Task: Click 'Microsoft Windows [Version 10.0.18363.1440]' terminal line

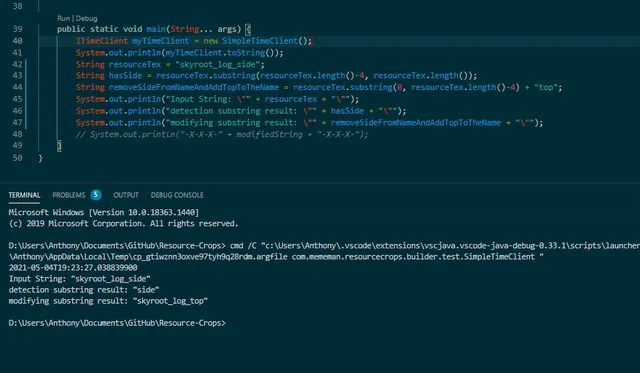Action: (x=104, y=212)
